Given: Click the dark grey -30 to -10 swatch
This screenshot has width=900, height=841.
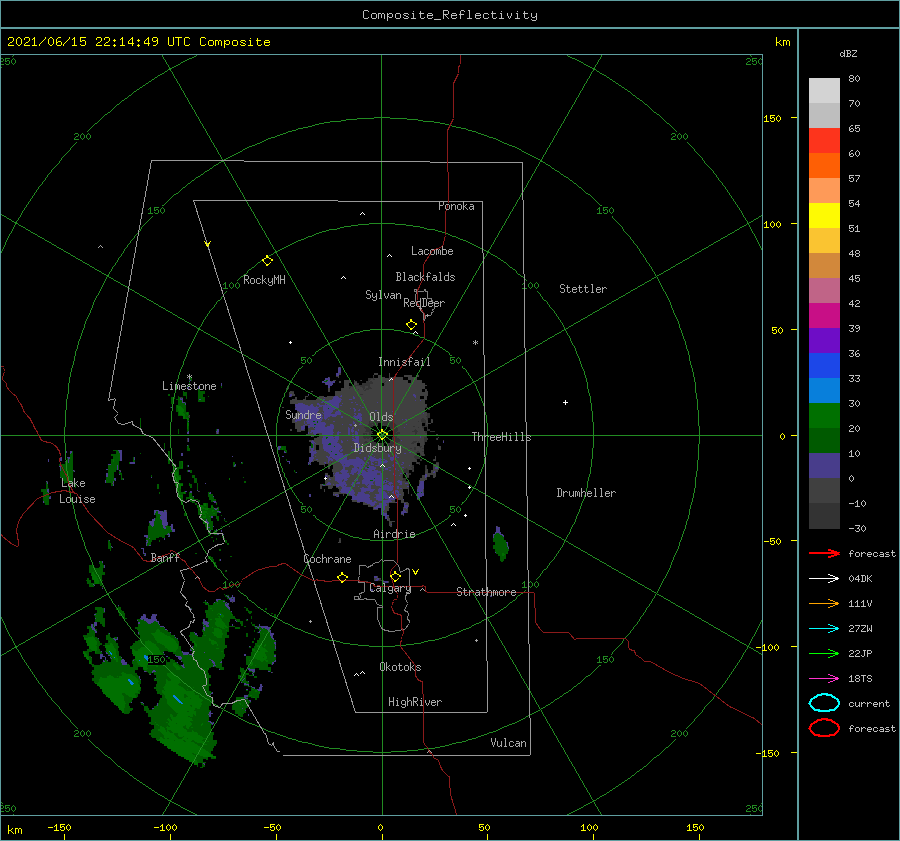Looking at the screenshot, I should click(x=824, y=516).
